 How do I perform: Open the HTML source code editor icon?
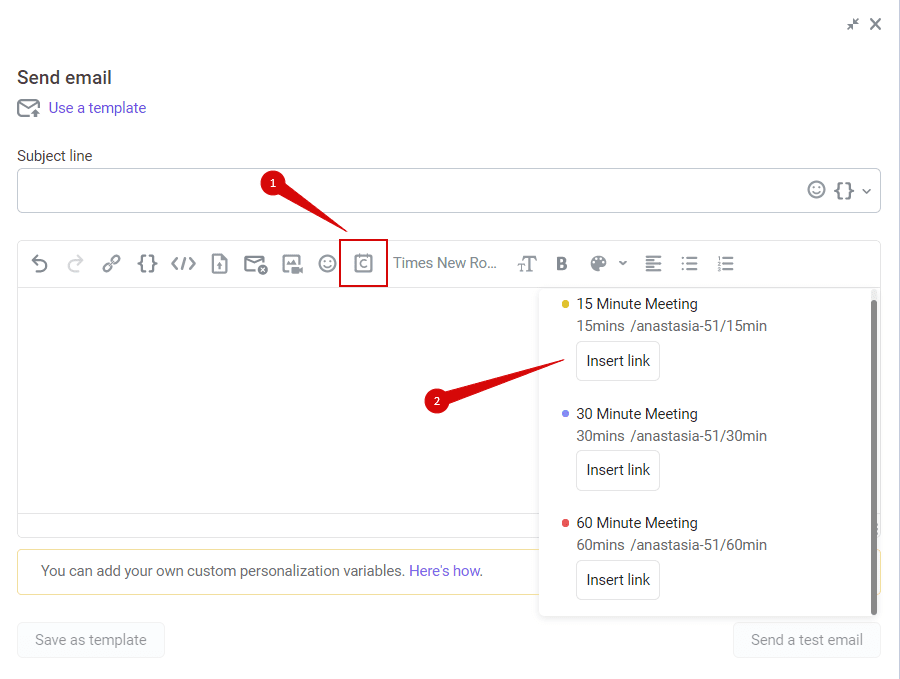[183, 263]
